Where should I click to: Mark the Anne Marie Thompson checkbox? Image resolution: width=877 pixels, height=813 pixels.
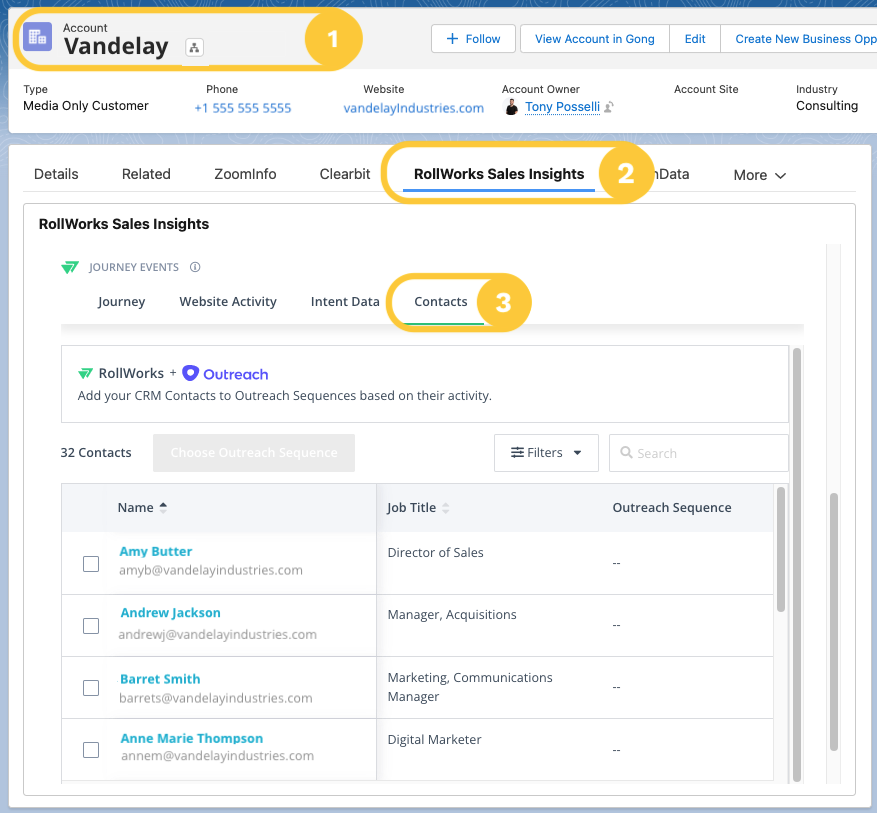91,750
